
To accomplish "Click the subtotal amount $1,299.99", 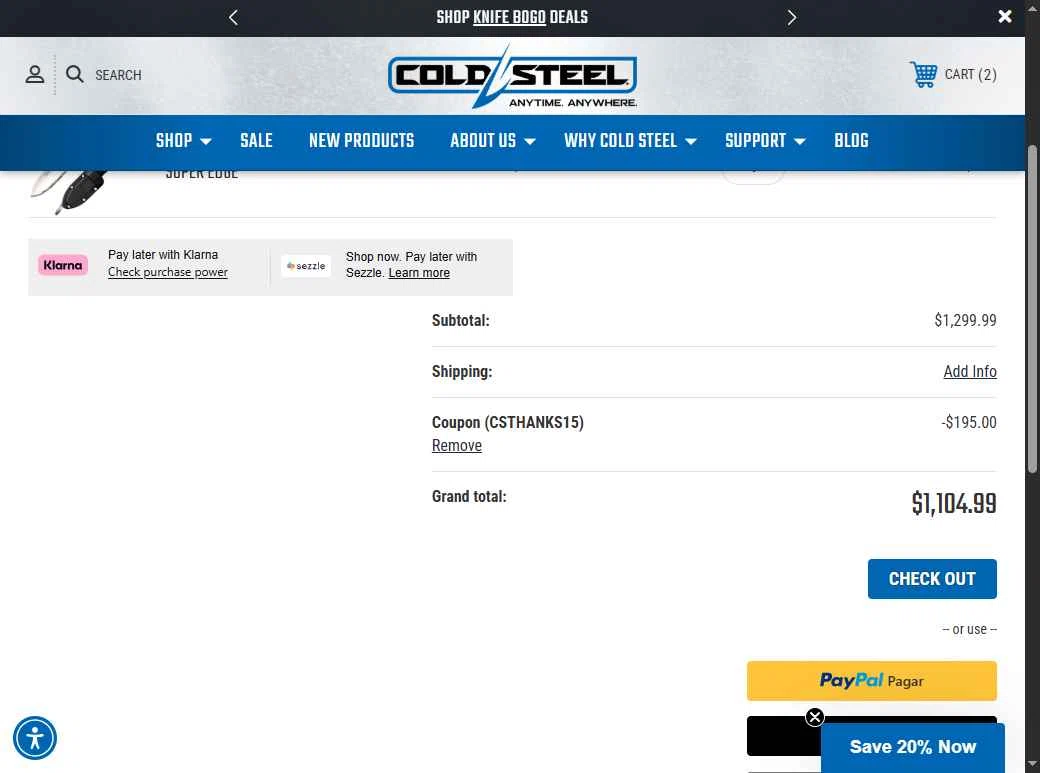I will (x=965, y=320).
